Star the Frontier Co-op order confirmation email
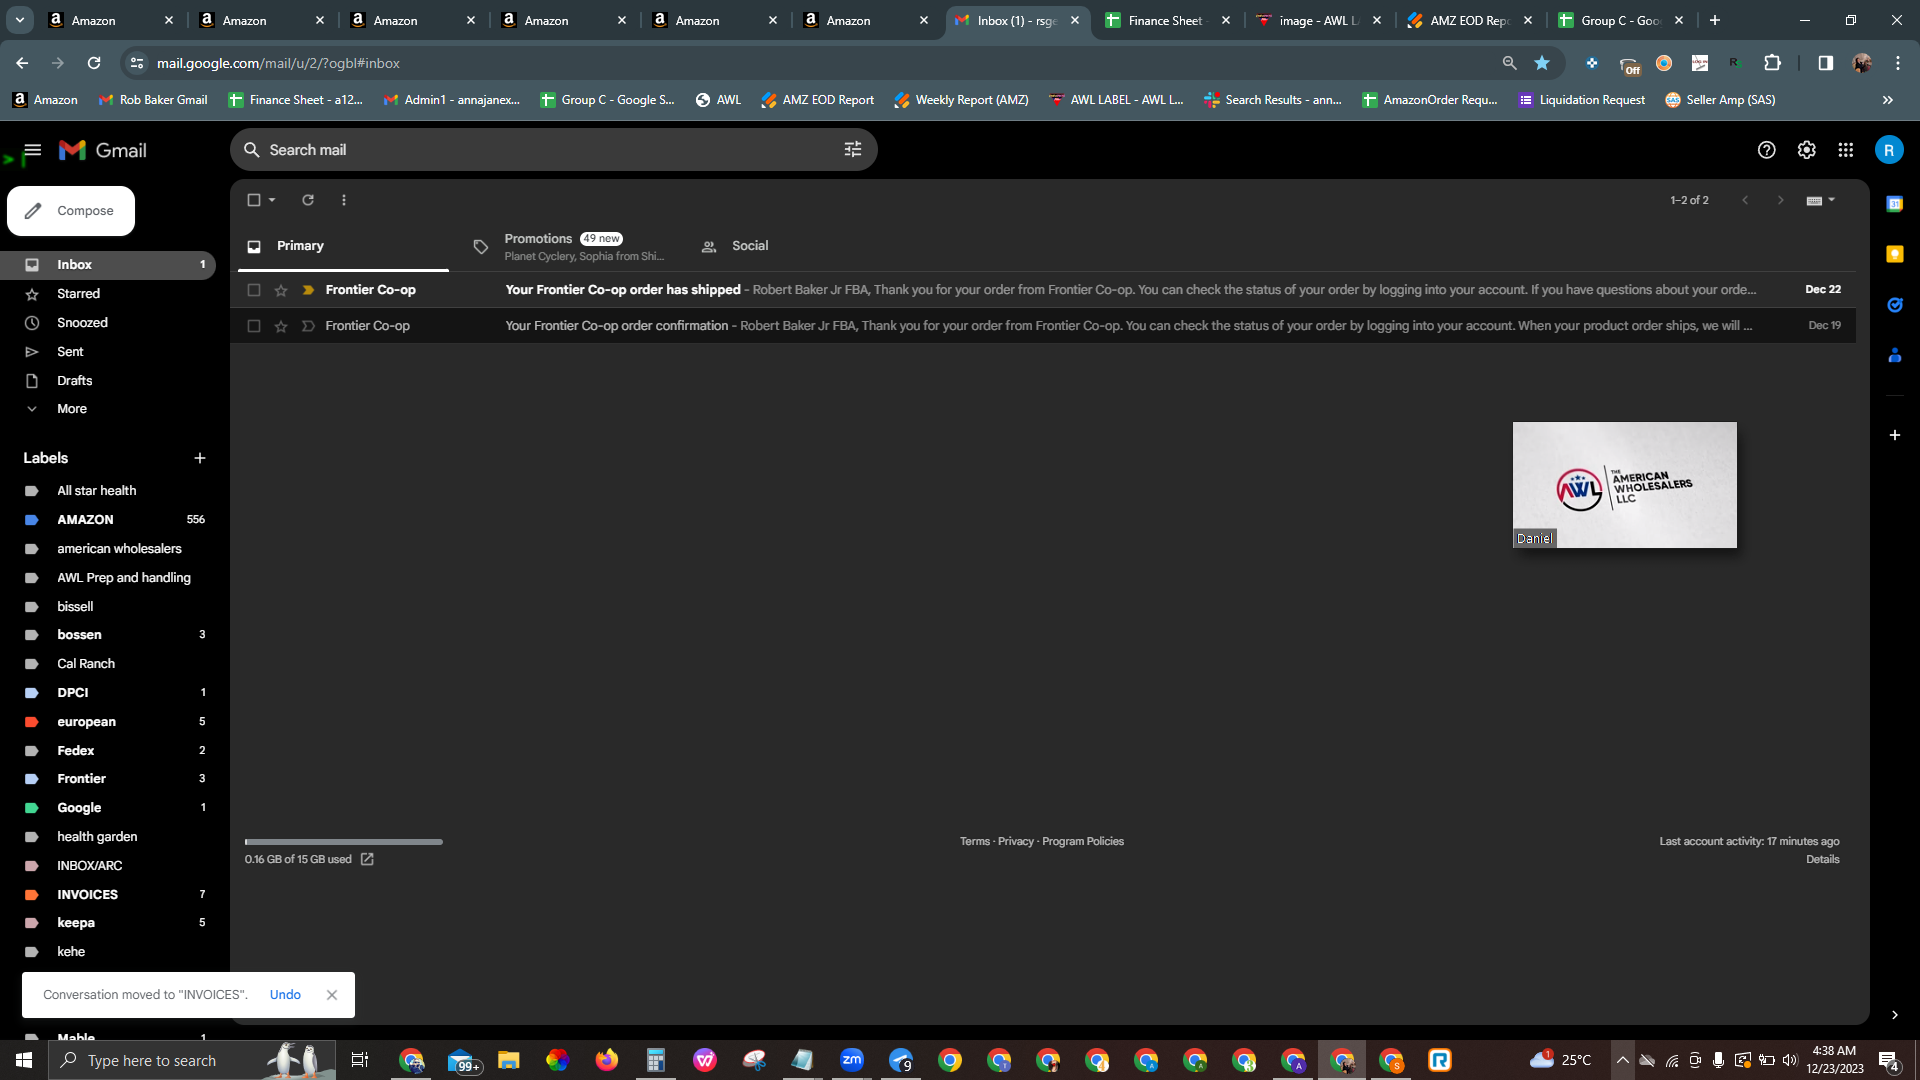Viewport: 1920px width, 1080px height. [281, 326]
